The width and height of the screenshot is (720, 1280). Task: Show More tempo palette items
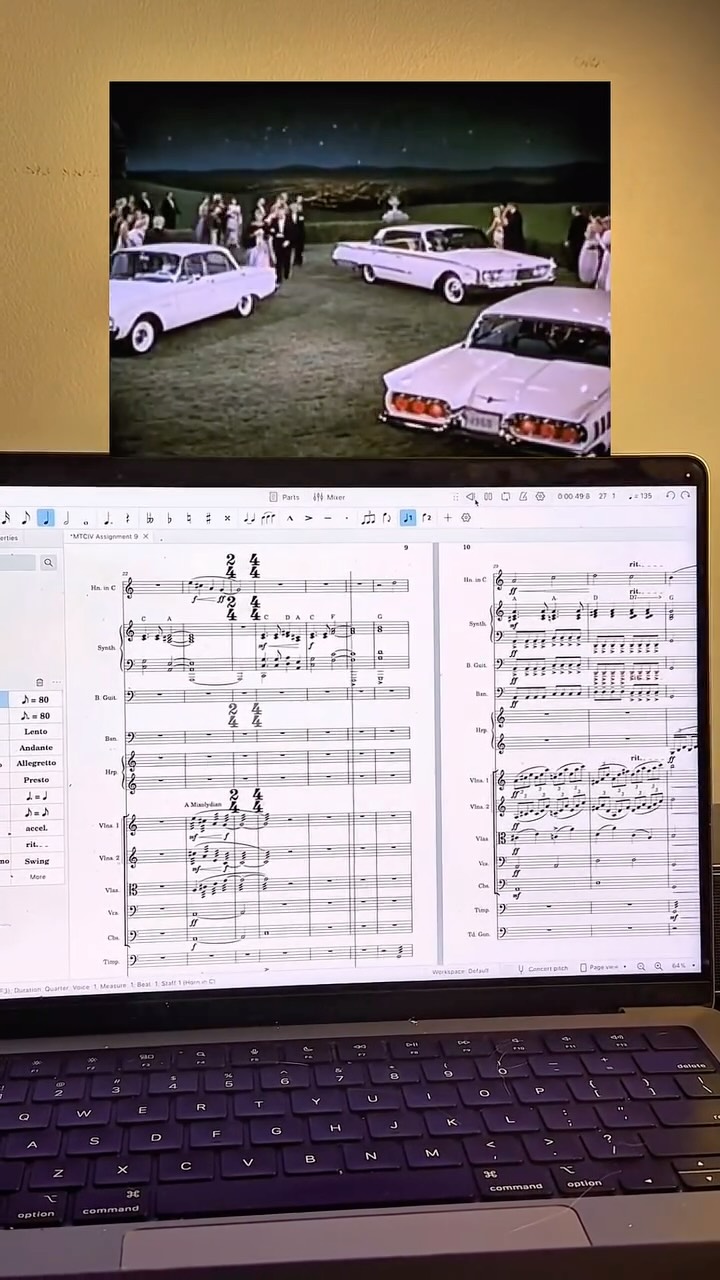(37, 877)
